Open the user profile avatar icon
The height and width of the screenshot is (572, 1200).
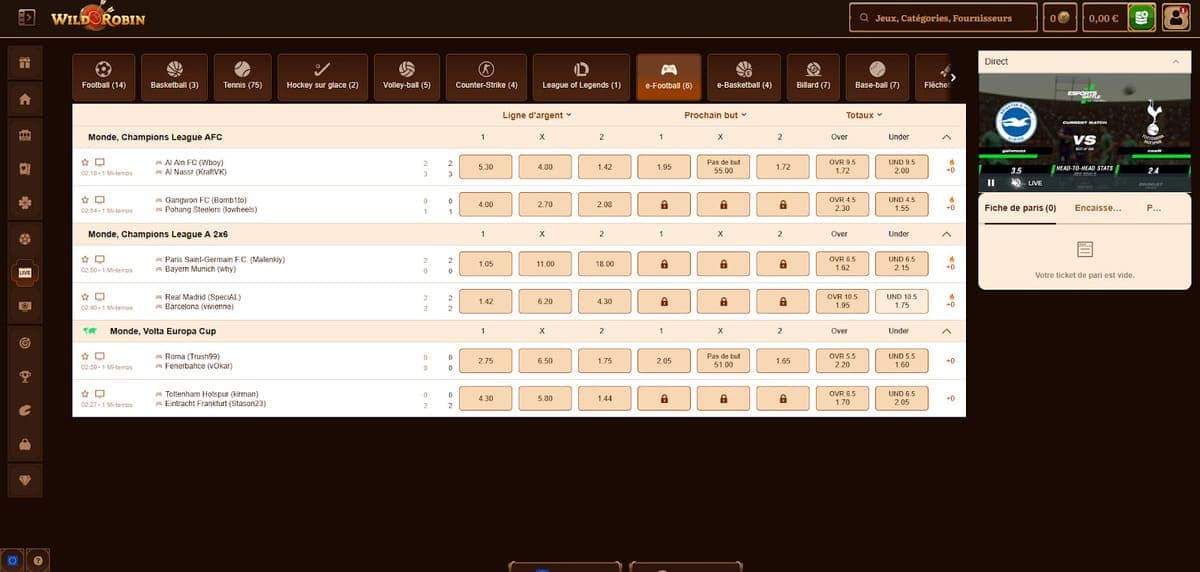tap(1175, 18)
